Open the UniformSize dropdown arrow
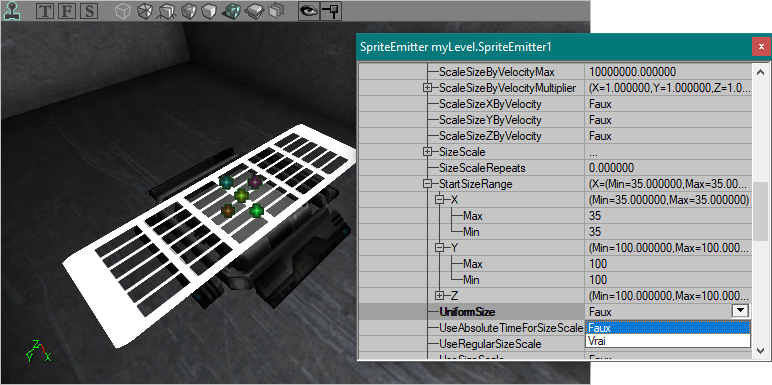 click(x=740, y=311)
